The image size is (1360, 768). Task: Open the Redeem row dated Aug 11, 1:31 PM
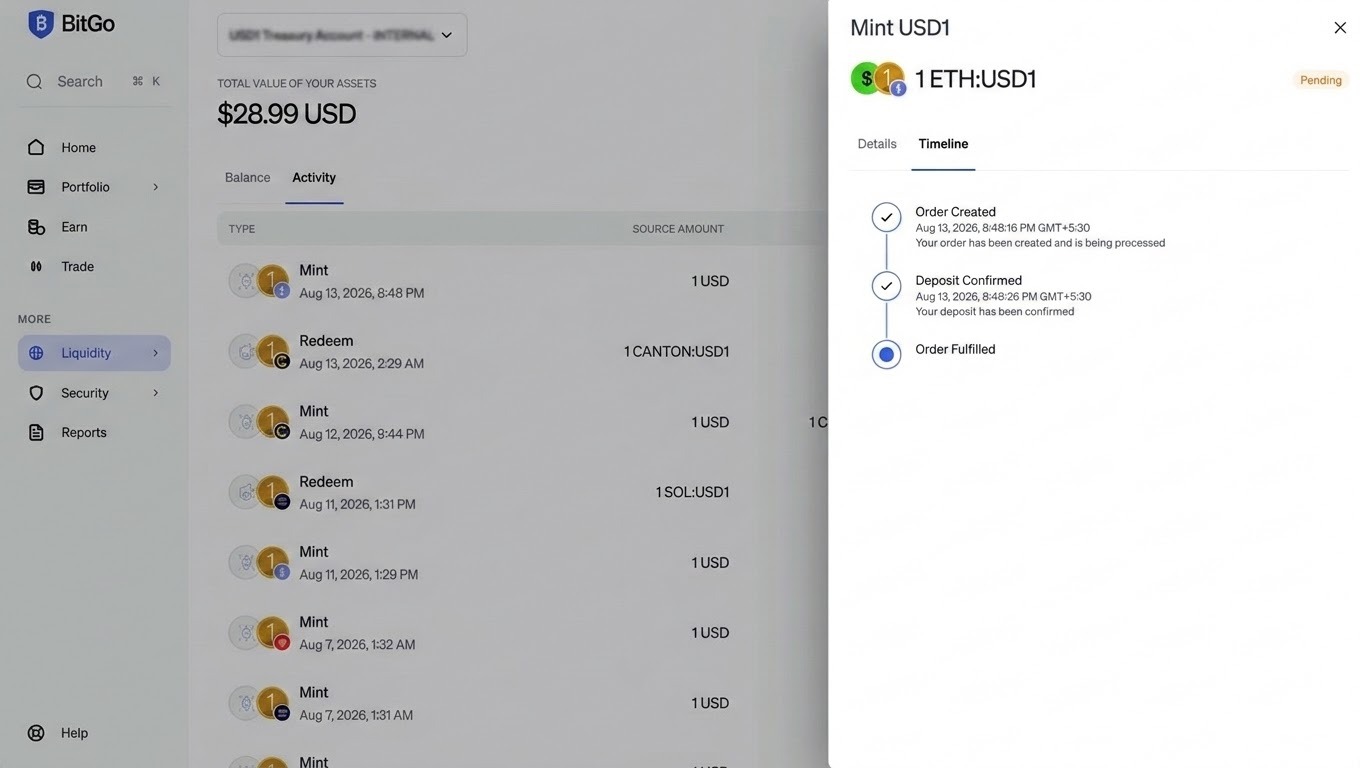point(522,492)
